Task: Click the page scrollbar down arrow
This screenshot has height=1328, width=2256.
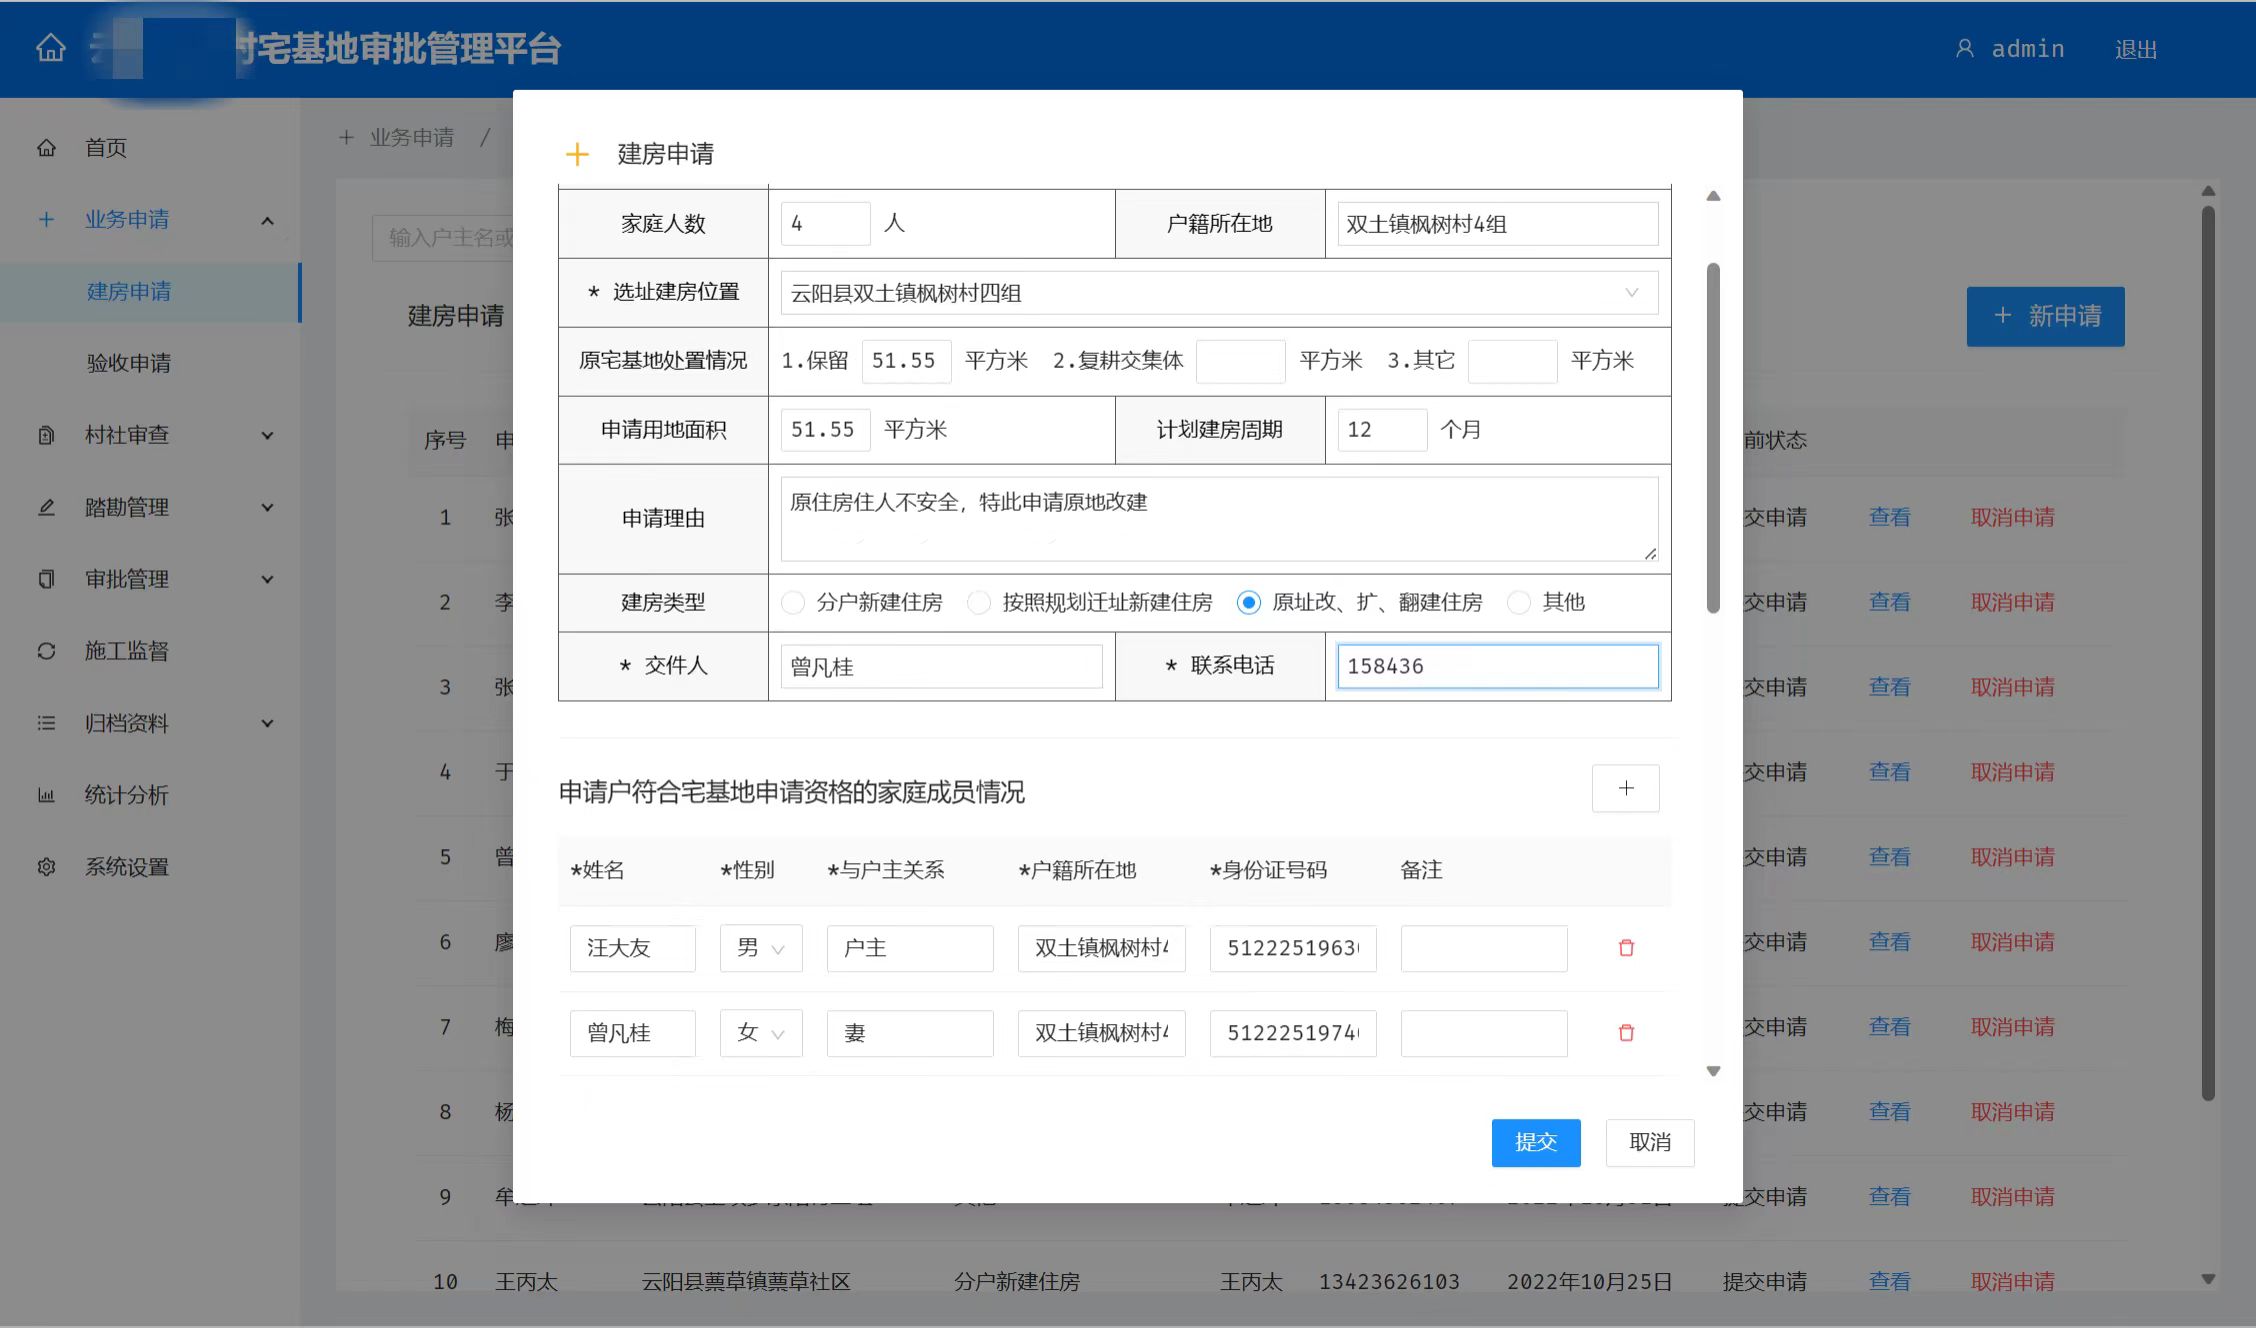Action: point(2209,1279)
